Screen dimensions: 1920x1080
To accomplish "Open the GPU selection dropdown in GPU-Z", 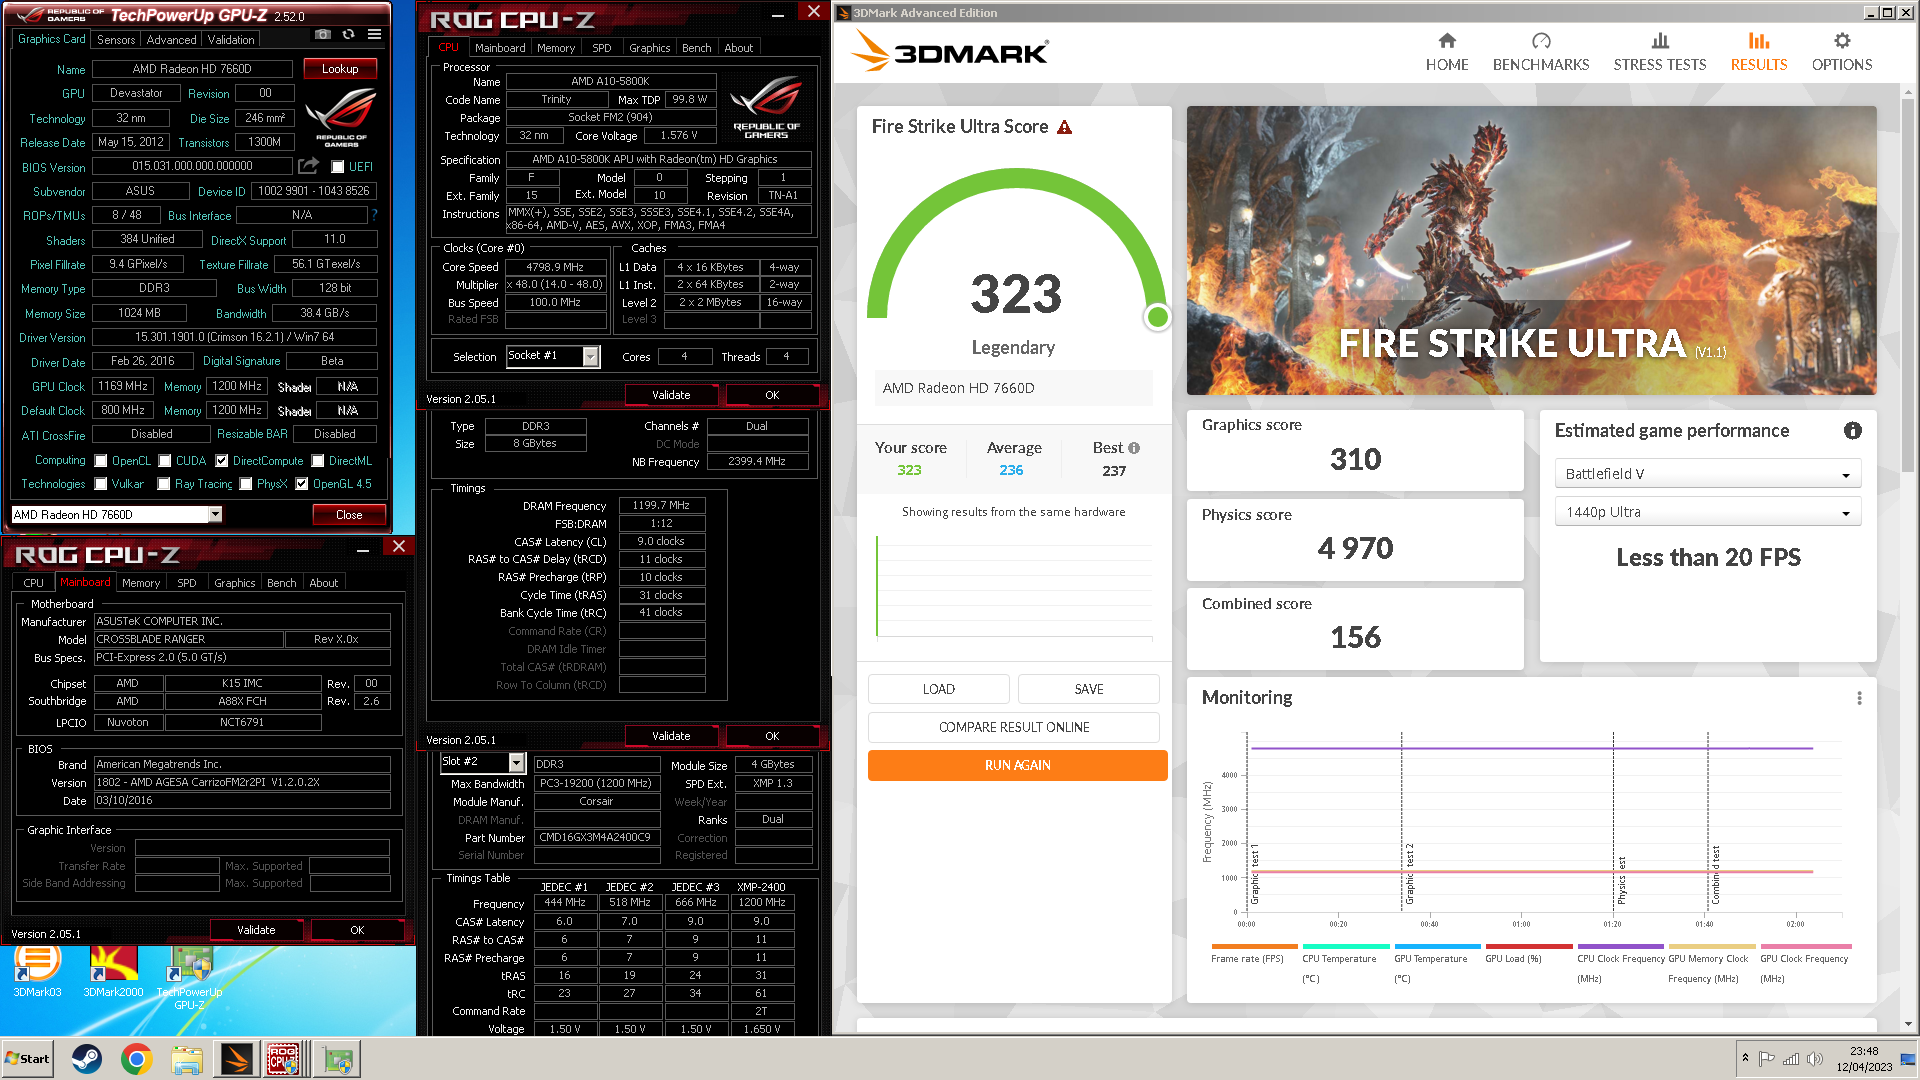I will pyautogui.click(x=215, y=514).
